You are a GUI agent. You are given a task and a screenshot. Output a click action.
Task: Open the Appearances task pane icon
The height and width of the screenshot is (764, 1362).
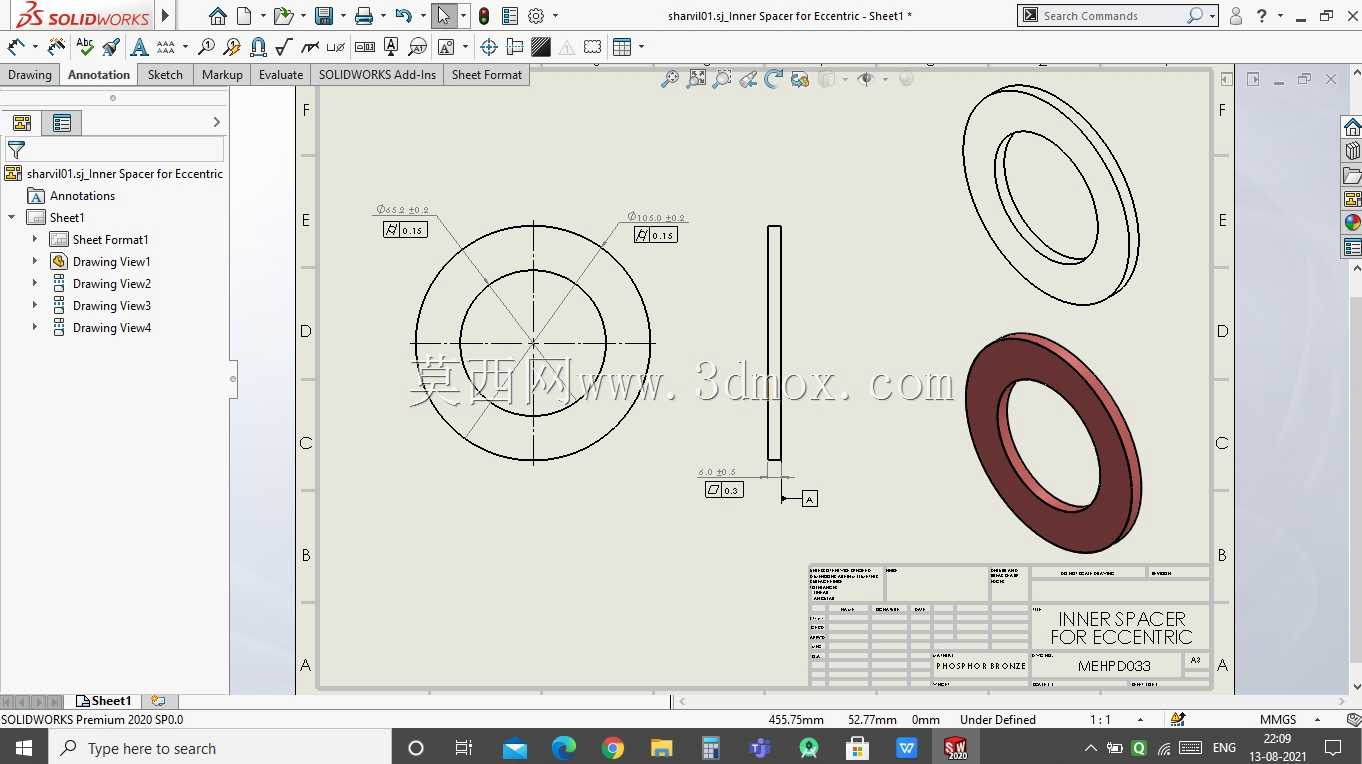[1352, 223]
